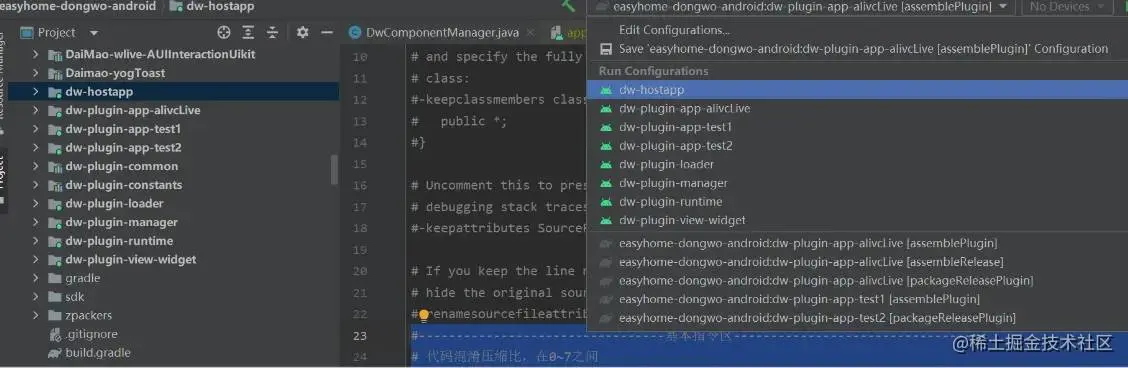Screen dimensions: 1128x368
Task: Select dw-hostapp in Run Configurations list
Action: (857, 90)
